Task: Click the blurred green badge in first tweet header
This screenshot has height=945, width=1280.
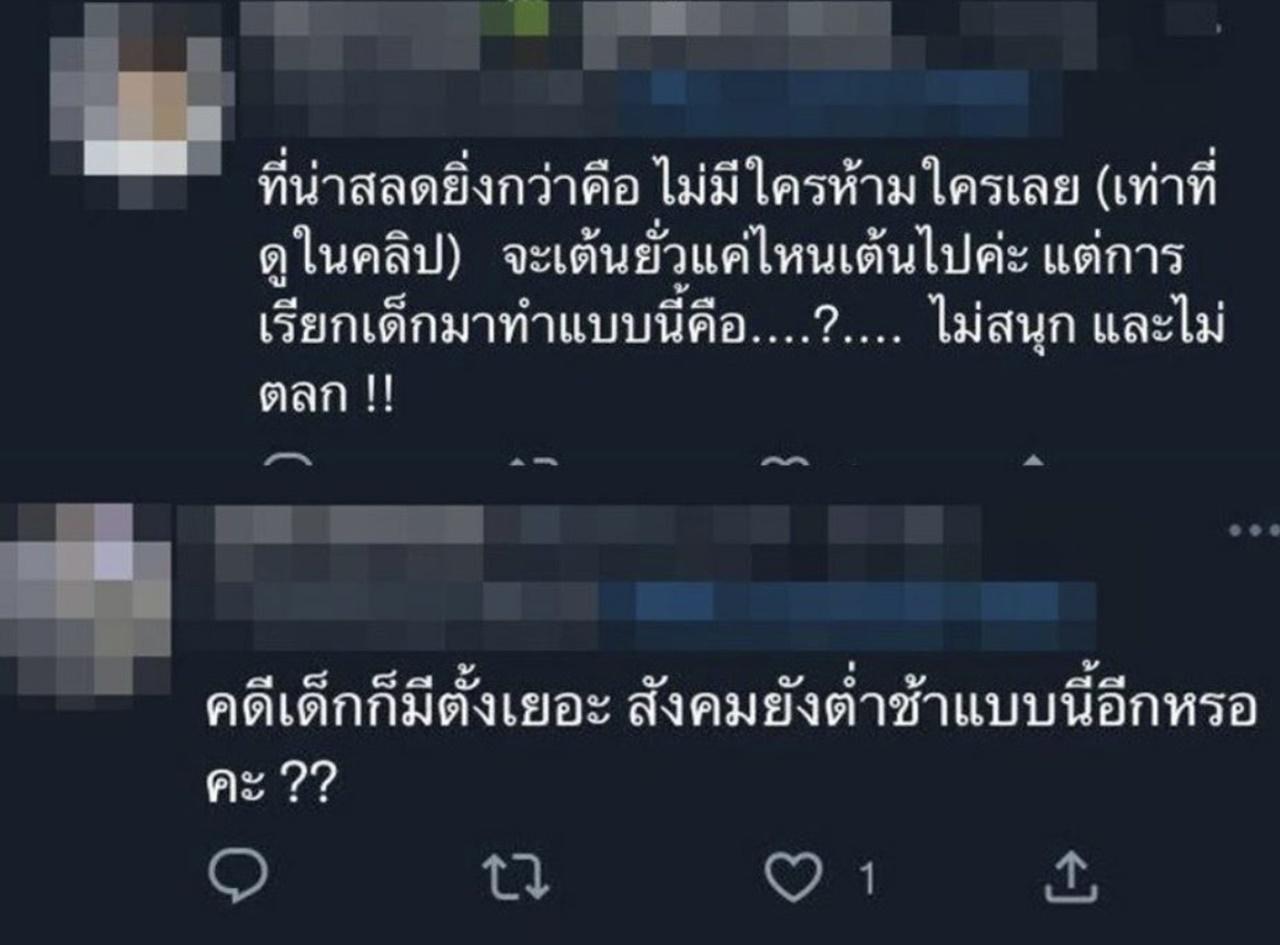Action: pyautogui.click(x=515, y=18)
